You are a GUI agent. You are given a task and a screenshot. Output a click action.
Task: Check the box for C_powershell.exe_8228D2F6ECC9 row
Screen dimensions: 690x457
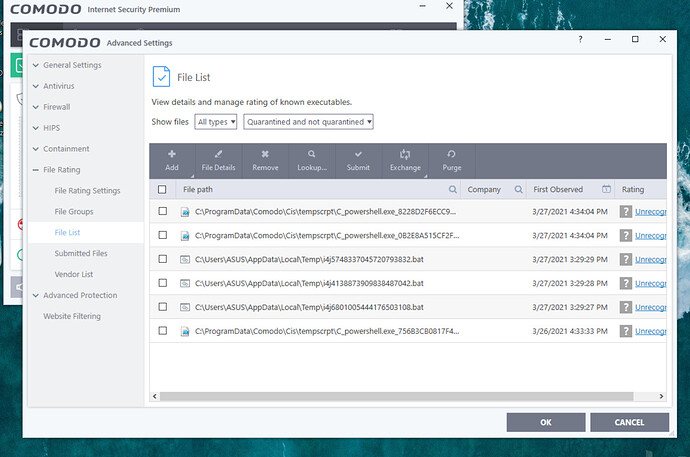[x=163, y=211]
